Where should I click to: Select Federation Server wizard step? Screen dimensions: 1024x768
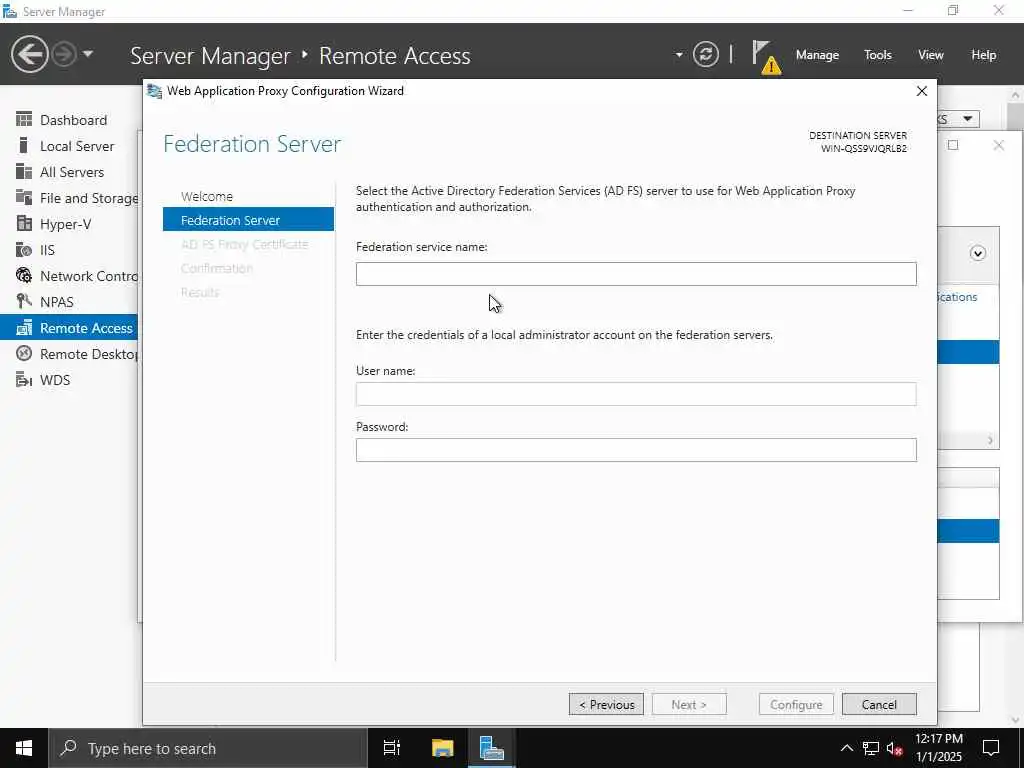(248, 219)
